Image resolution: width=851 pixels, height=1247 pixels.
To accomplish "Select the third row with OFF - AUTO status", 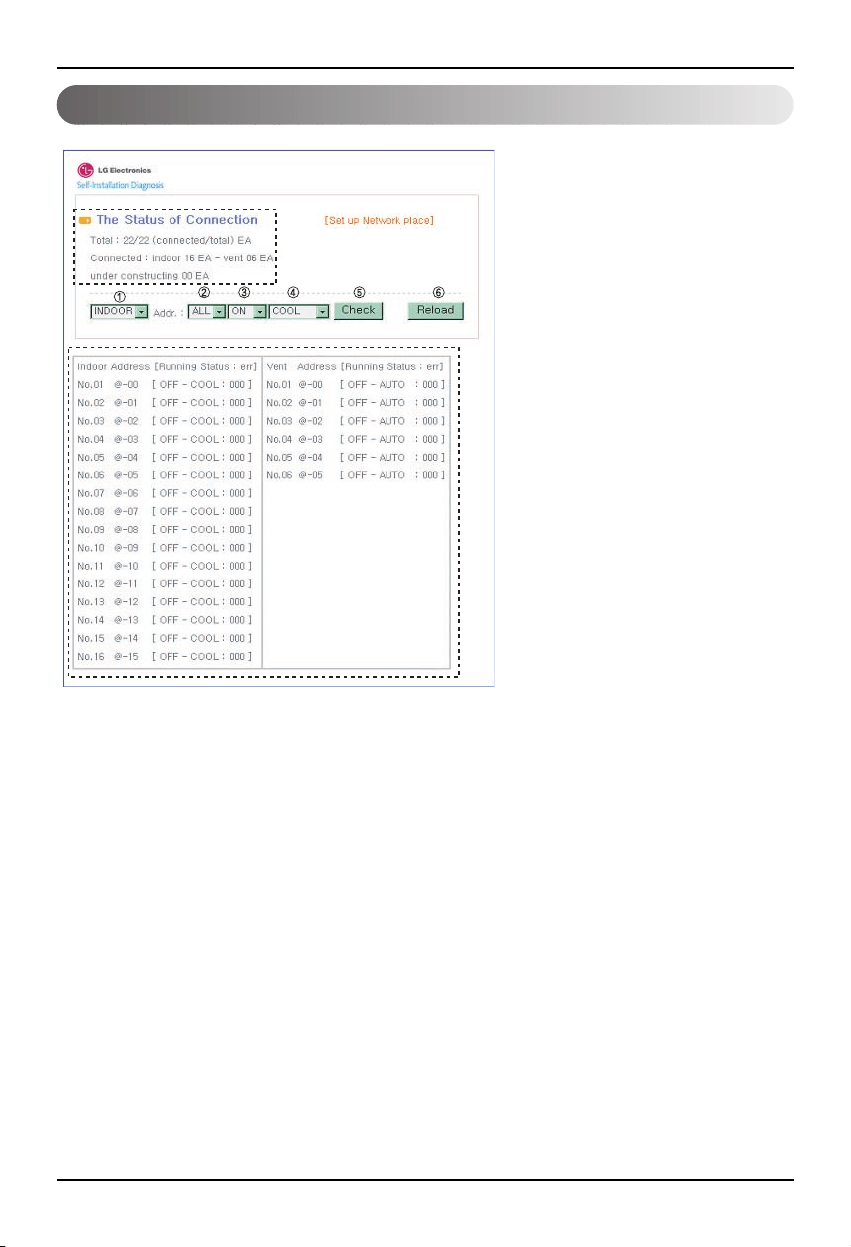I will [355, 421].
